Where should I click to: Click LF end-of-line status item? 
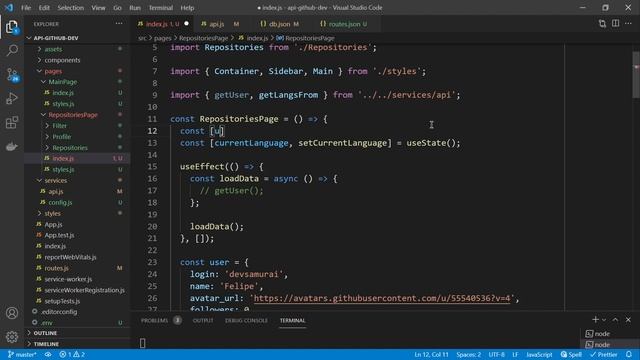515,354
